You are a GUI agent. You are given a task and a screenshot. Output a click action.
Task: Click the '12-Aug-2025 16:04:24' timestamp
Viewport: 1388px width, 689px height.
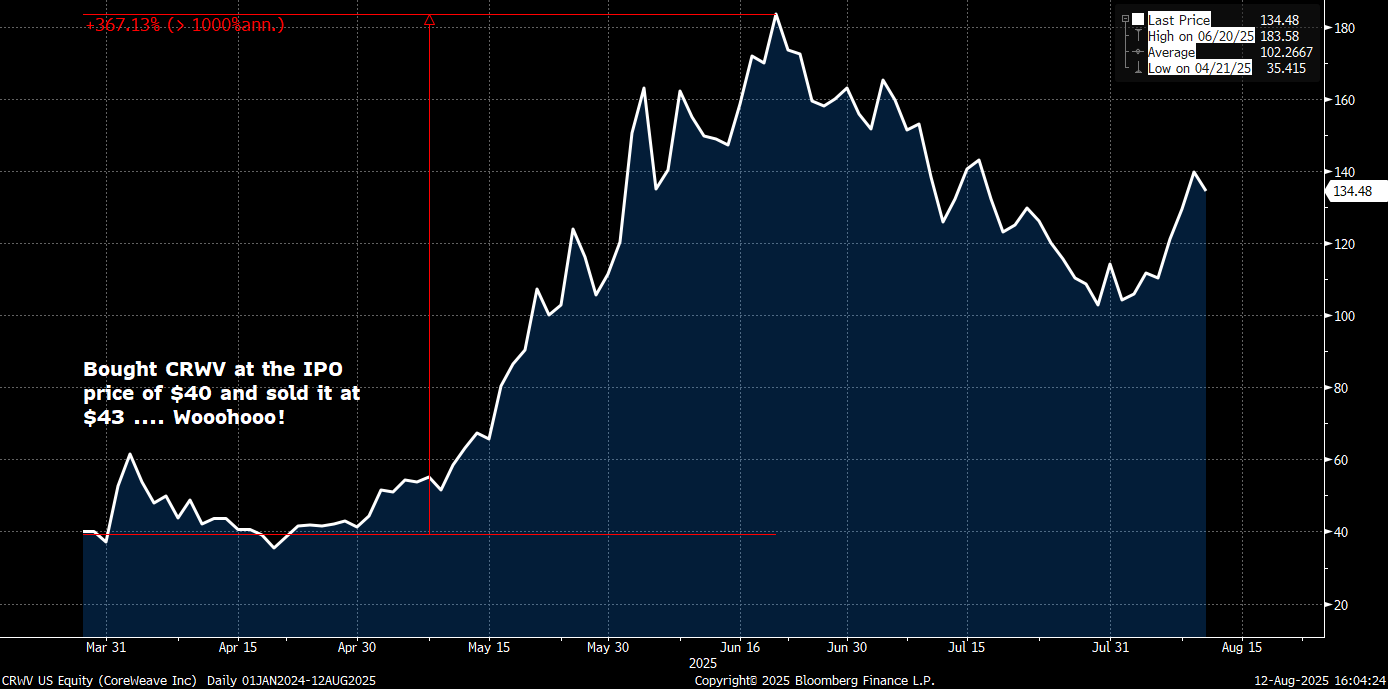1319,681
